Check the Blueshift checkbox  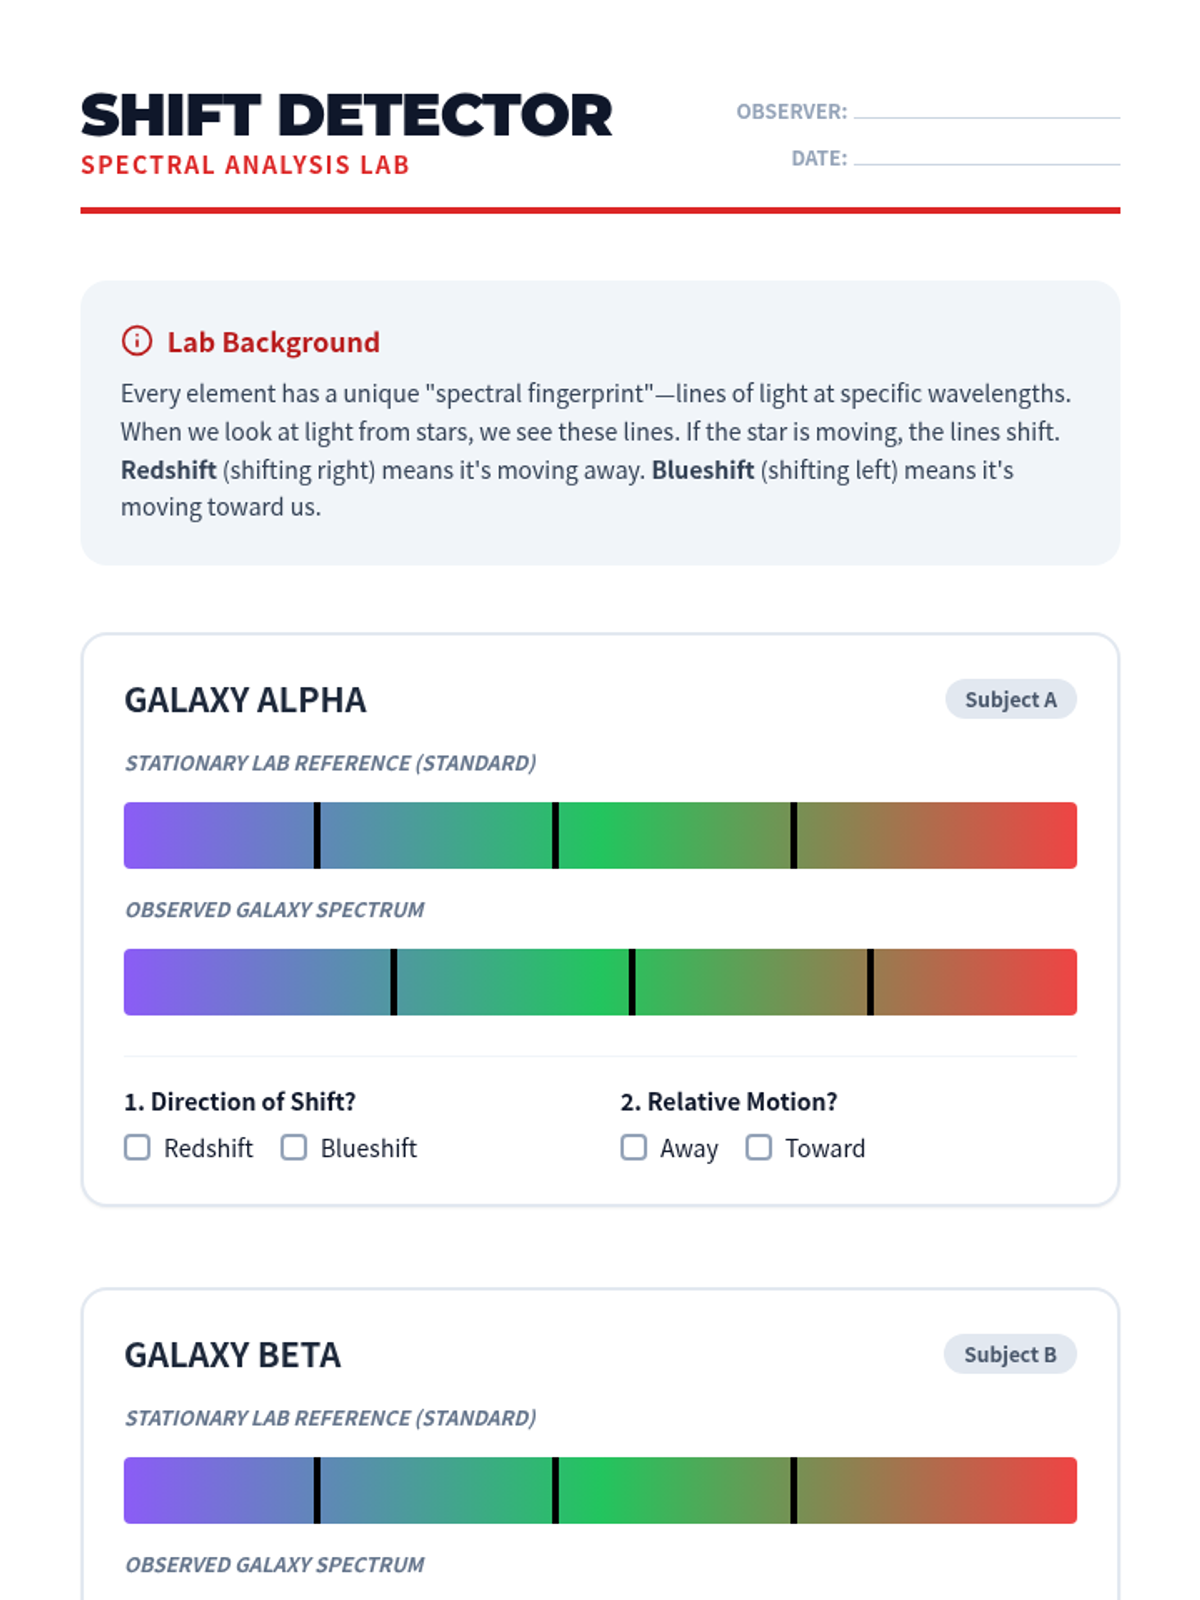294,1147
